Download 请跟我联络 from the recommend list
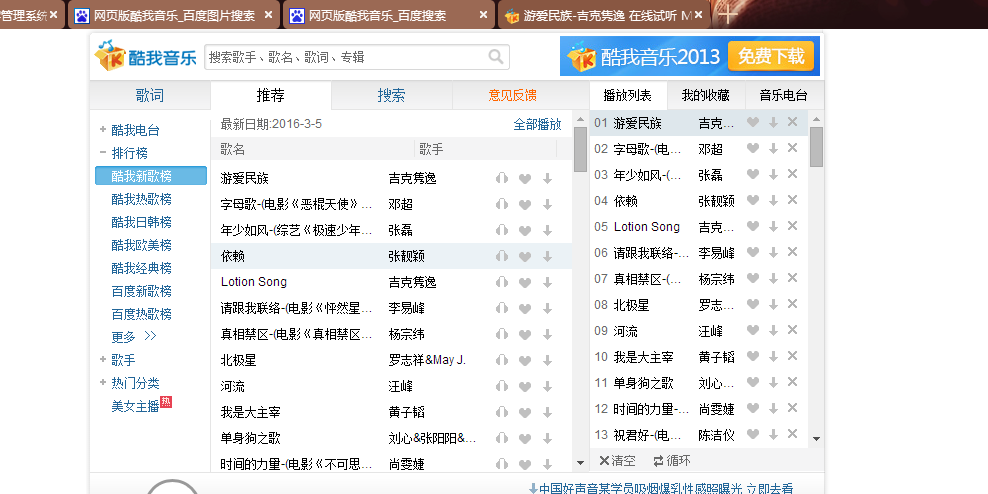The width and height of the screenshot is (988, 494). (x=547, y=308)
